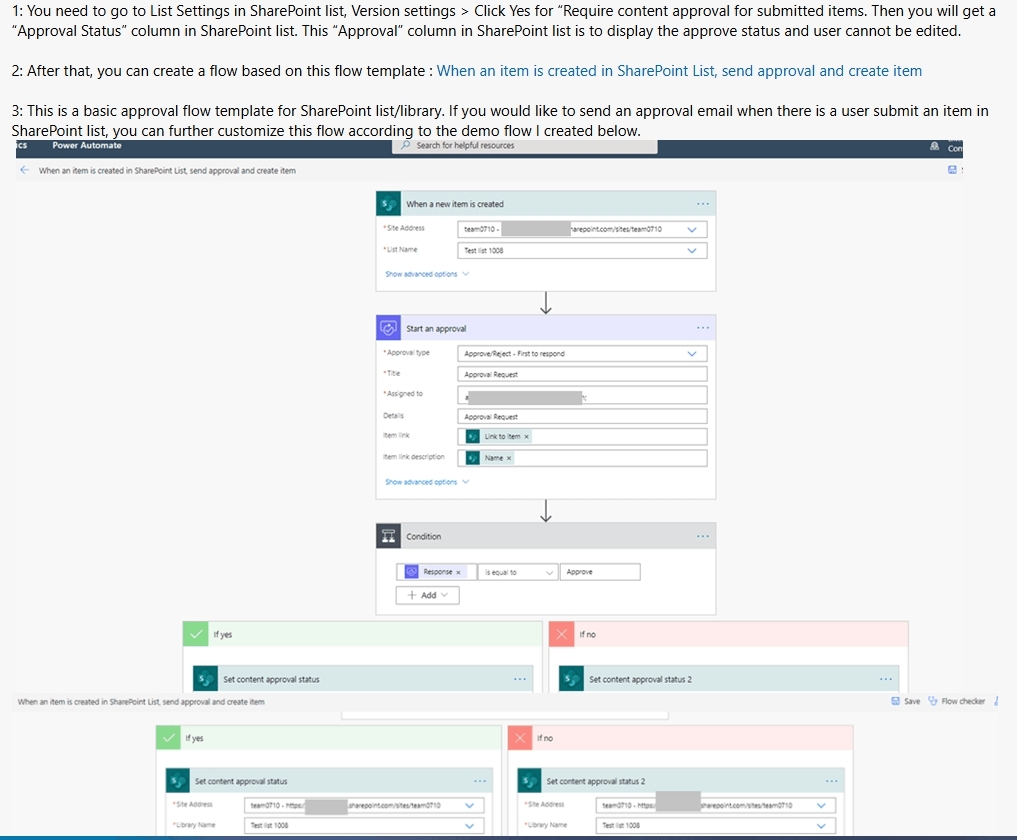Click the Search for helpful resources box
Screen dimensions: 1017x840
(x=524, y=146)
